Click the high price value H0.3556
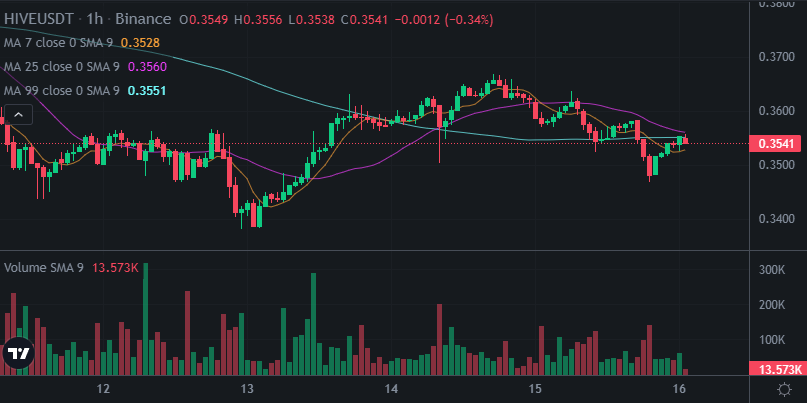The image size is (807, 403). tap(258, 20)
